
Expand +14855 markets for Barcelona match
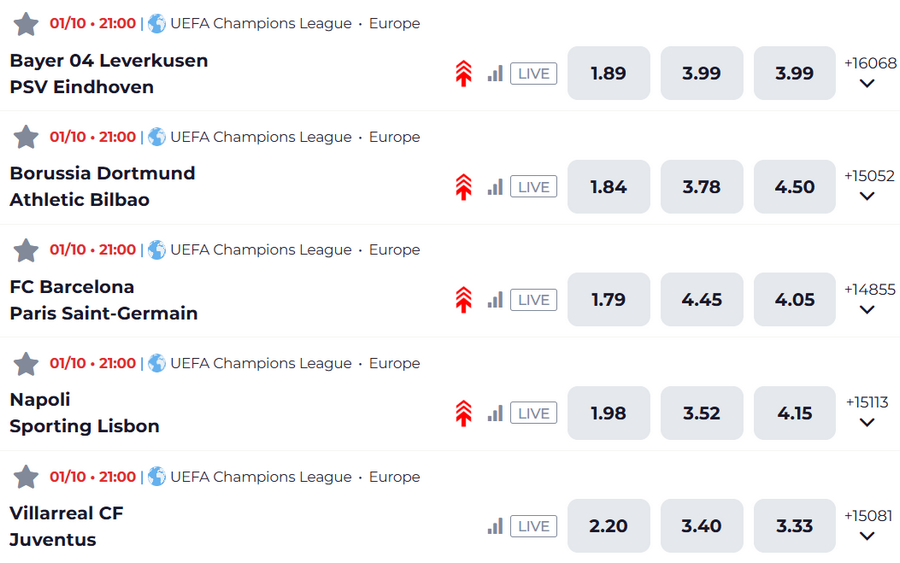tap(868, 299)
